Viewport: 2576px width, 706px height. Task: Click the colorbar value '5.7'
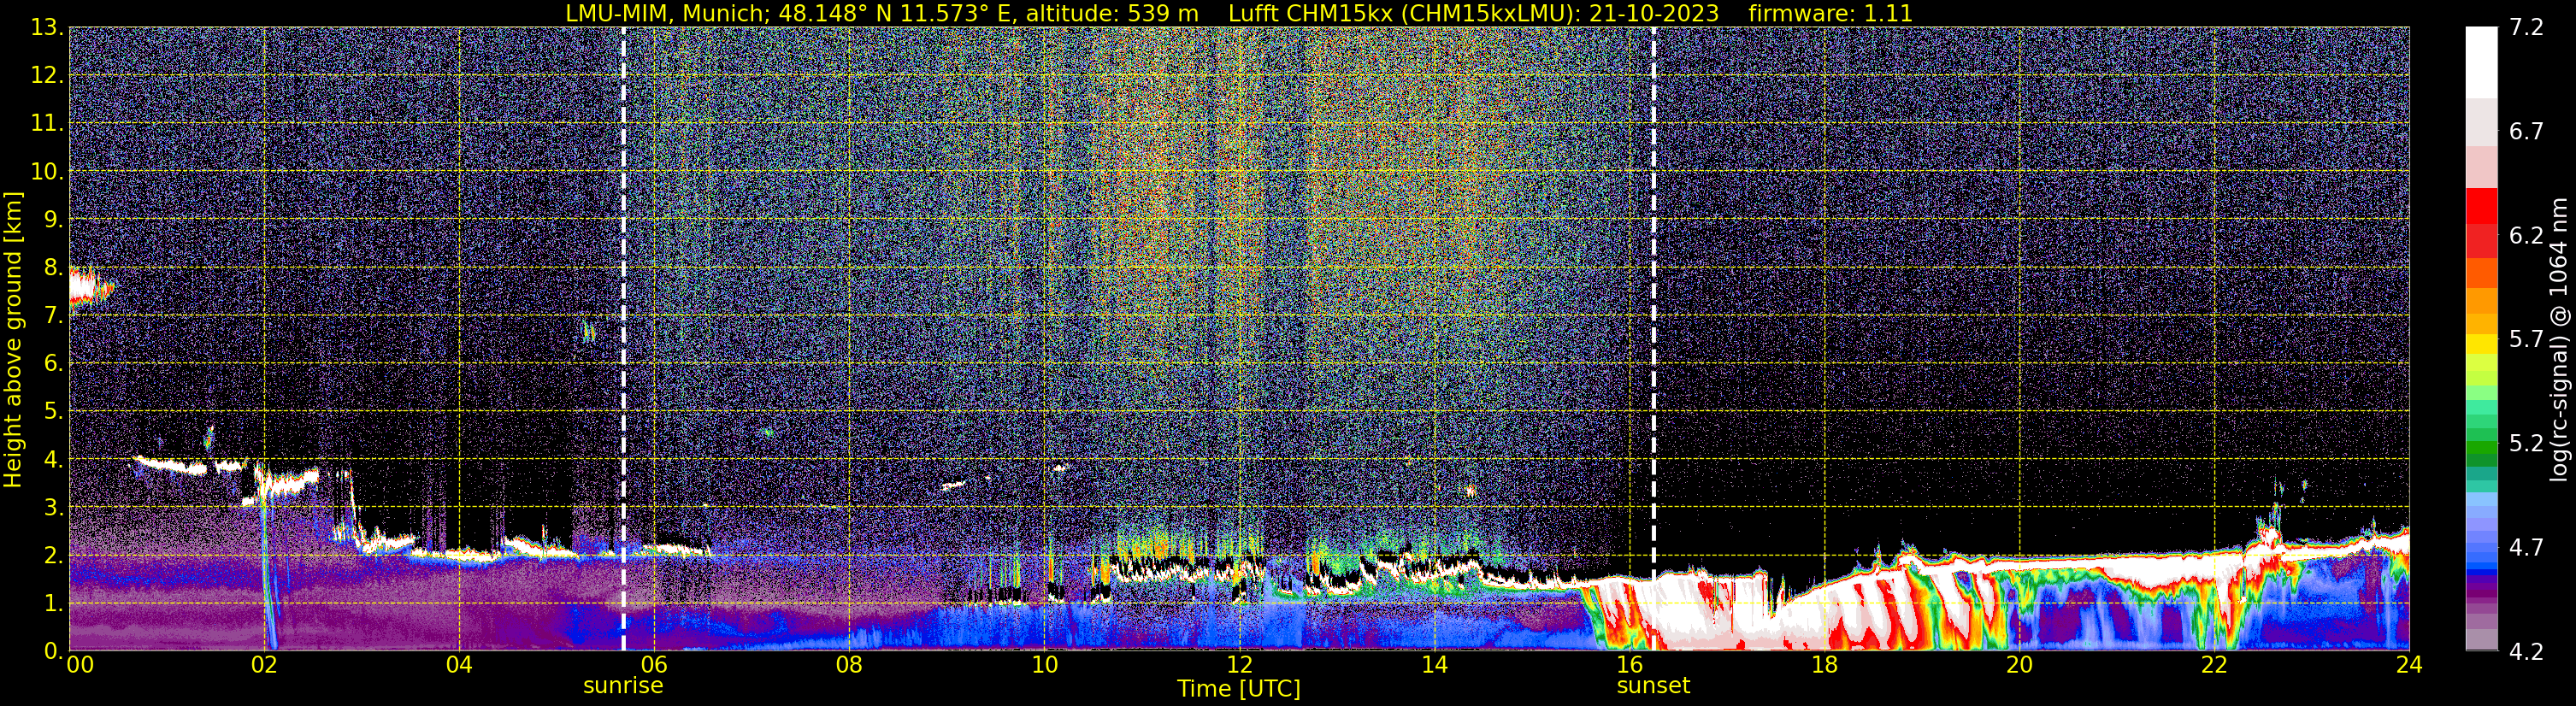pyautogui.click(x=2526, y=340)
